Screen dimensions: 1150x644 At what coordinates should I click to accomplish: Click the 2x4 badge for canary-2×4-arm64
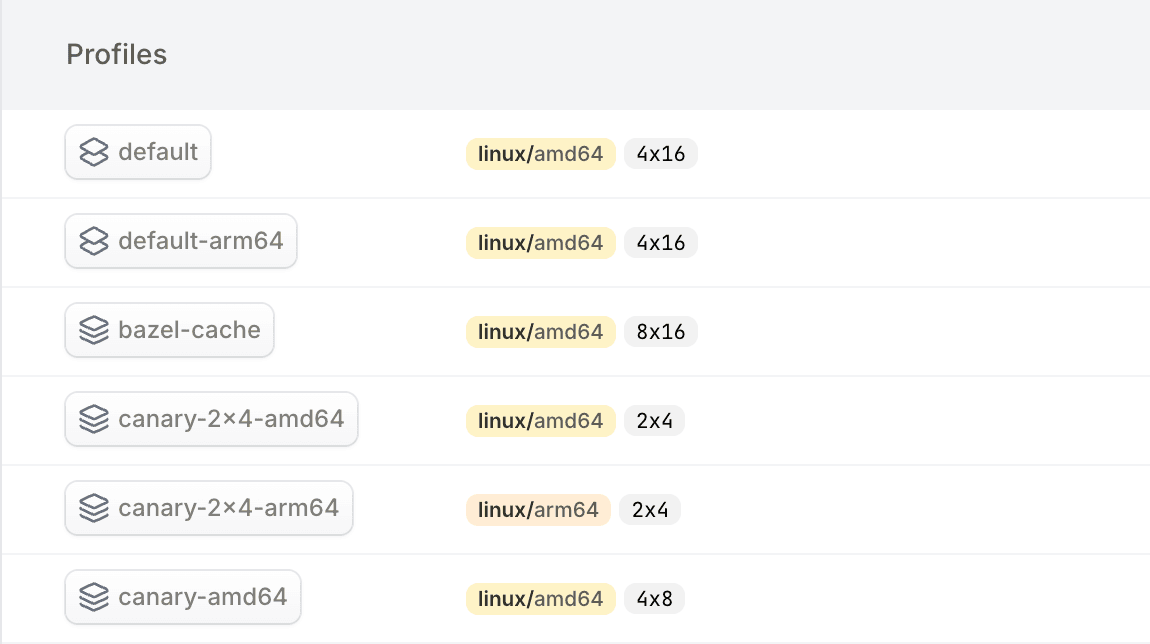[x=649, y=510]
